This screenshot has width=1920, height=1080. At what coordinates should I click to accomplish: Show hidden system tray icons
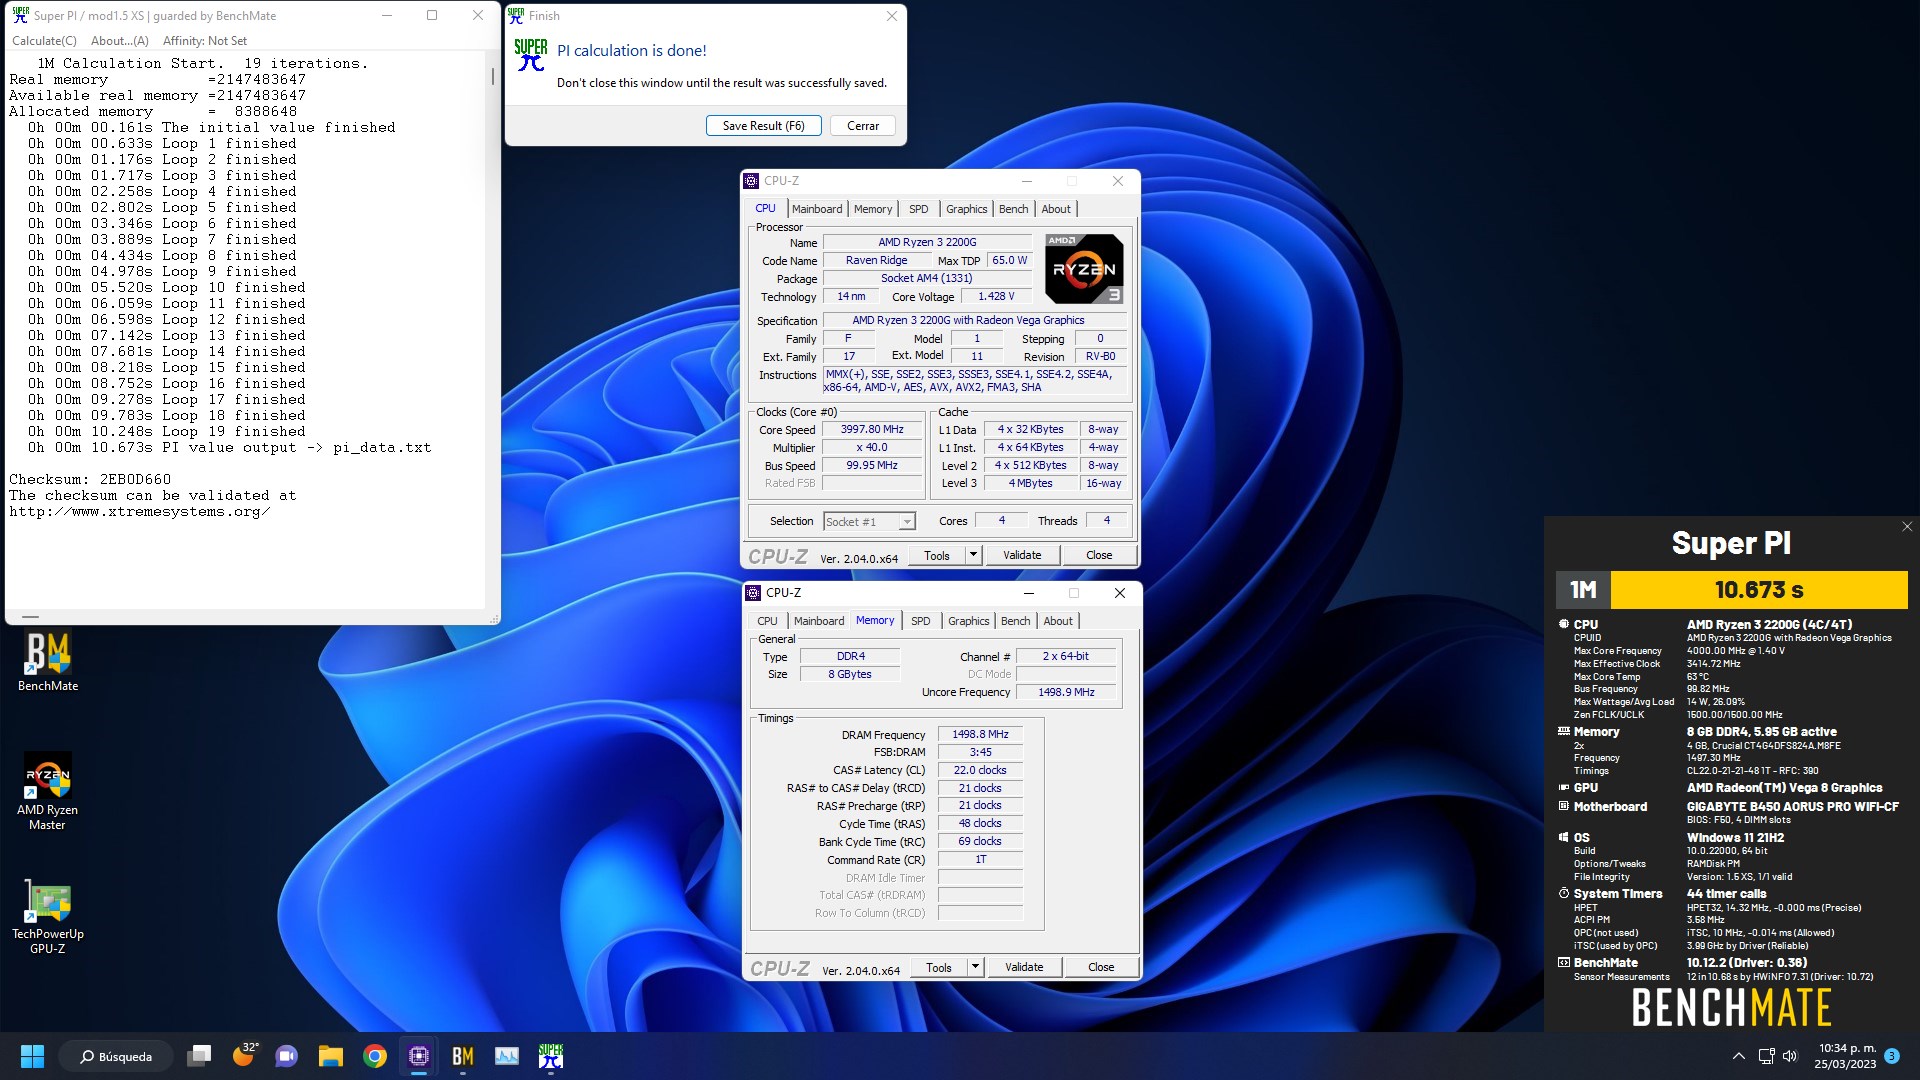coord(1738,1056)
